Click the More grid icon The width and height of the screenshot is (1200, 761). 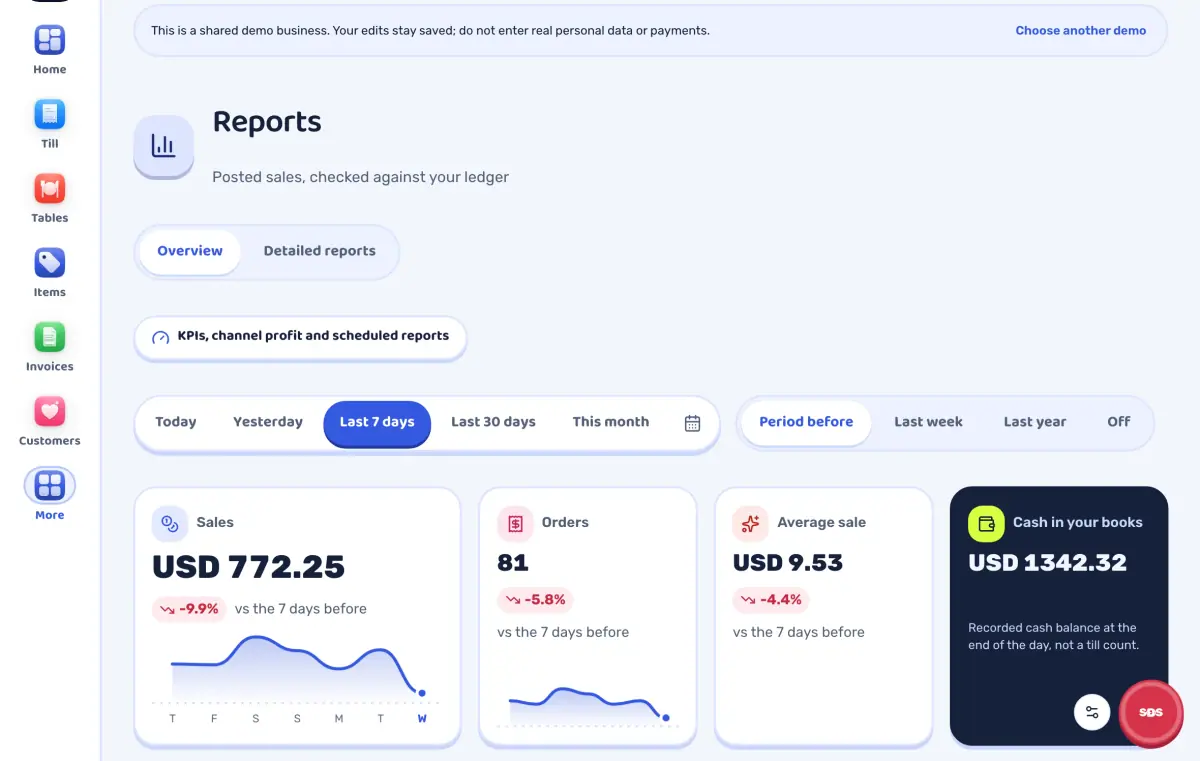tap(49, 486)
